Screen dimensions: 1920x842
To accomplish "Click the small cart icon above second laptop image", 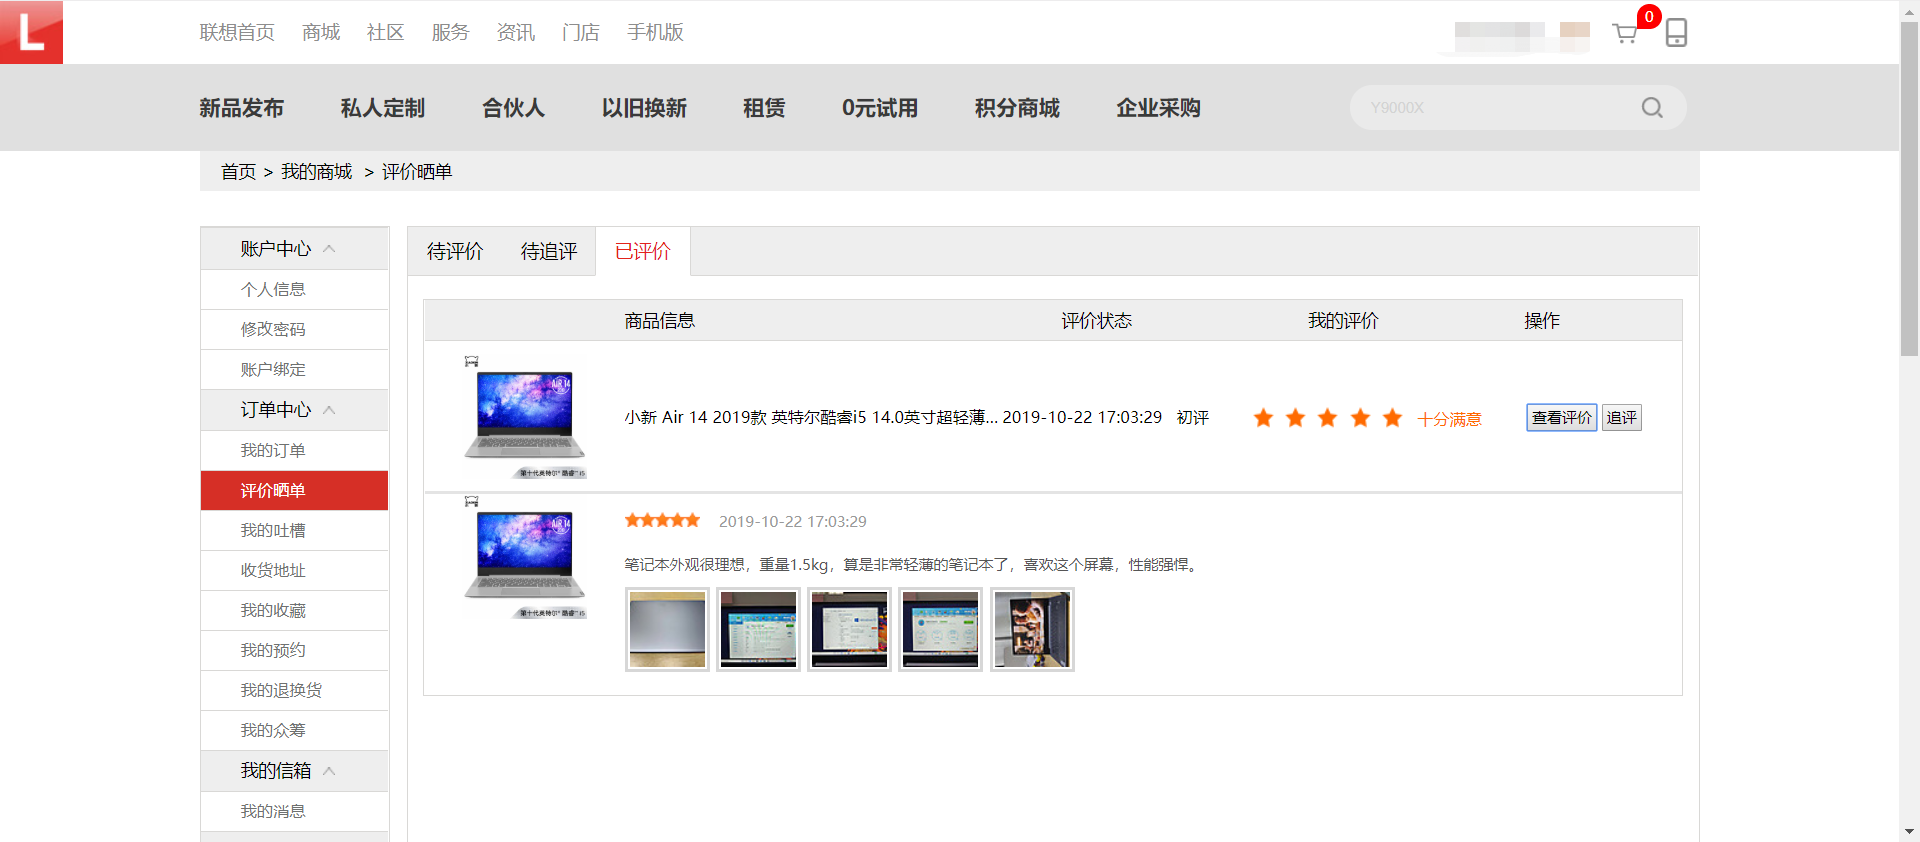I will 471,501.
